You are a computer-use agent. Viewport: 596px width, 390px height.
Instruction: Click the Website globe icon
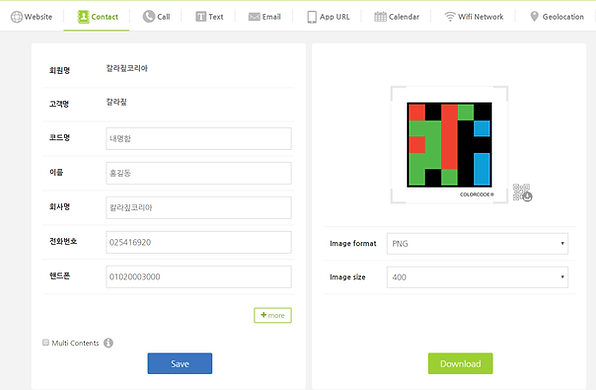click(16, 17)
